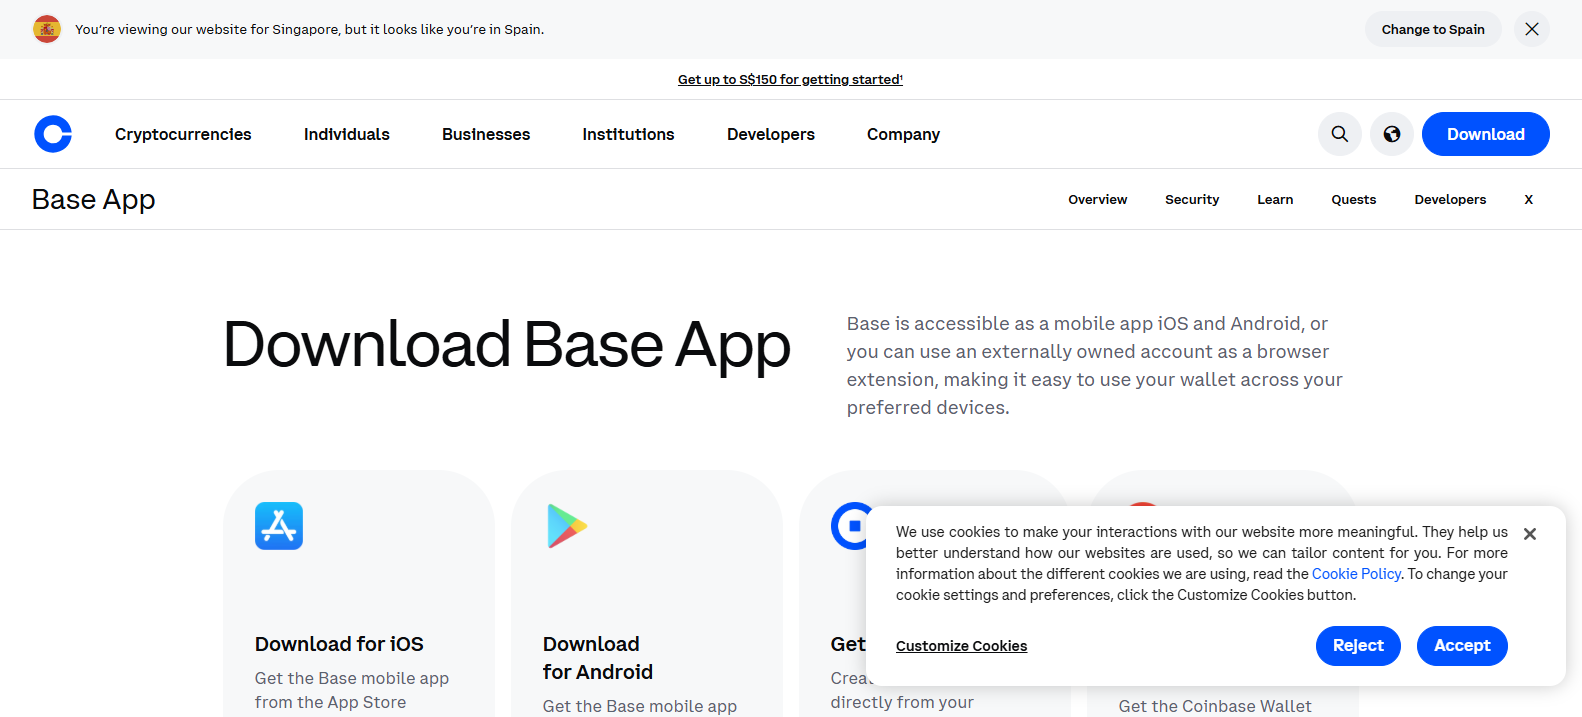Accept cookies
1582x717 pixels.
[1462, 646]
